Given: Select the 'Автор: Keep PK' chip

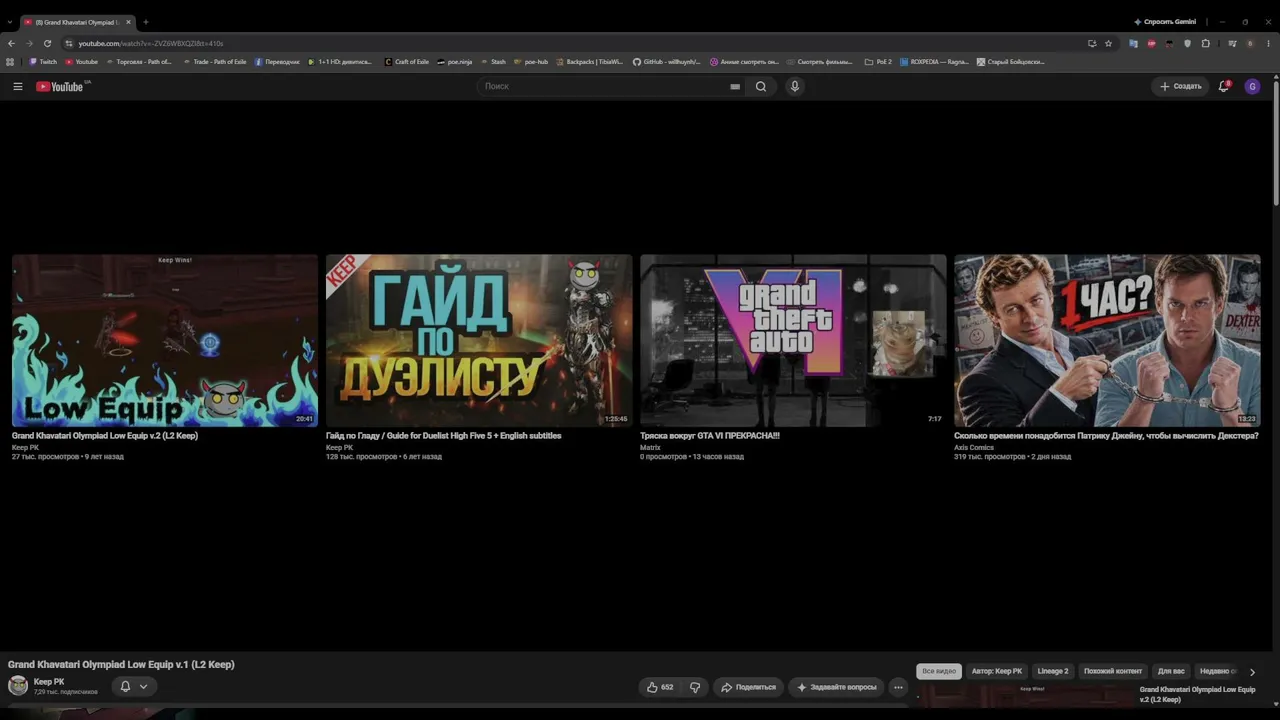Looking at the screenshot, I should point(997,671).
